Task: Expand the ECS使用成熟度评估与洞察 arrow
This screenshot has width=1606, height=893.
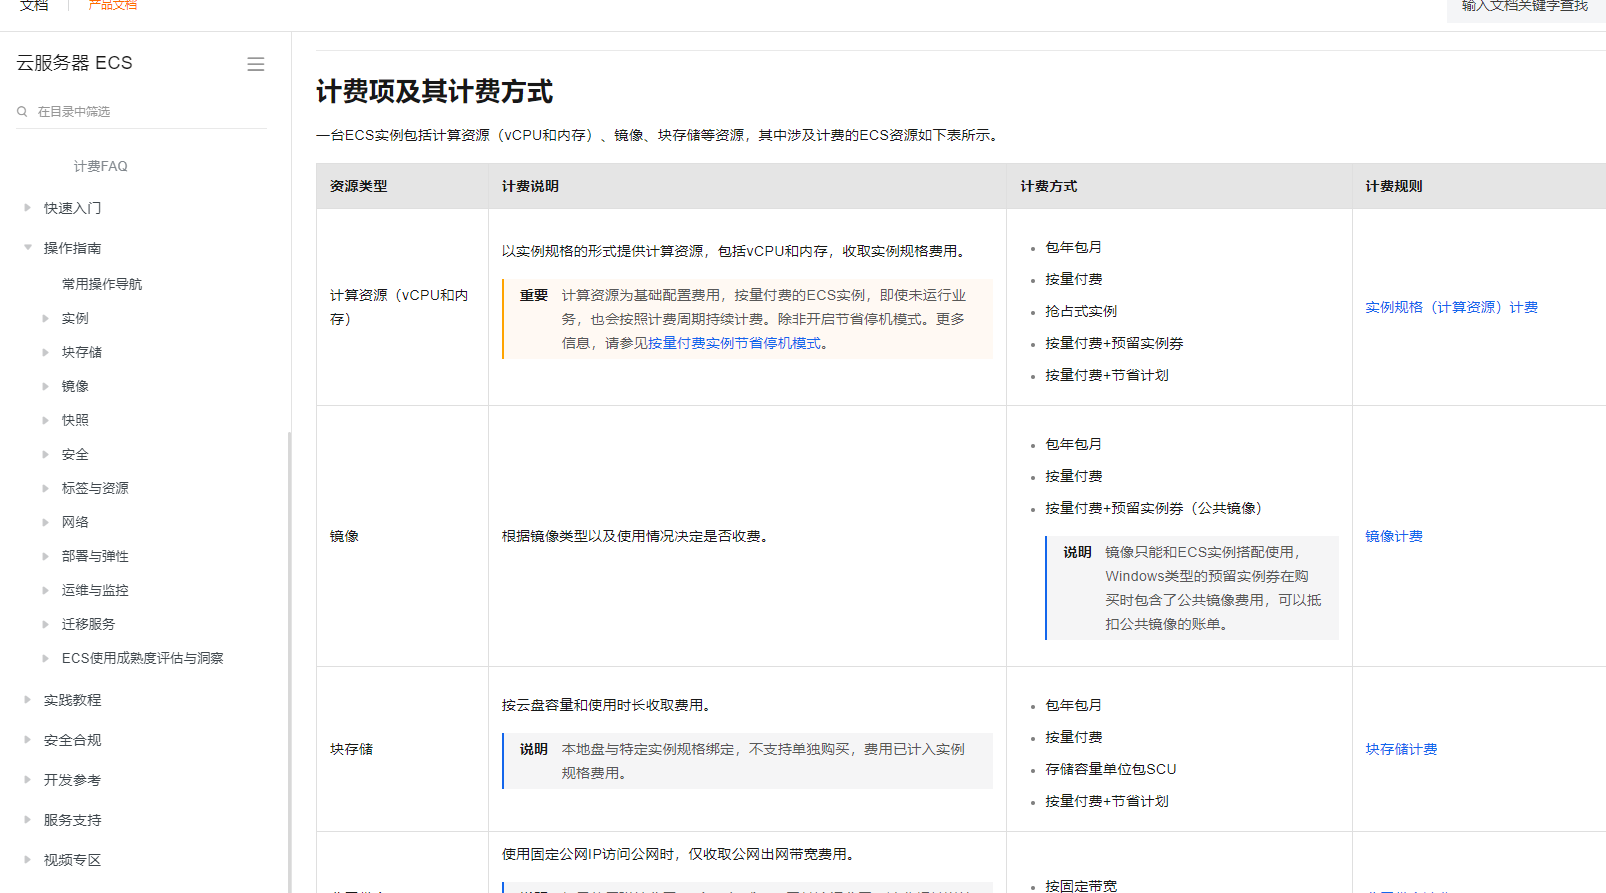Action: coord(45,658)
